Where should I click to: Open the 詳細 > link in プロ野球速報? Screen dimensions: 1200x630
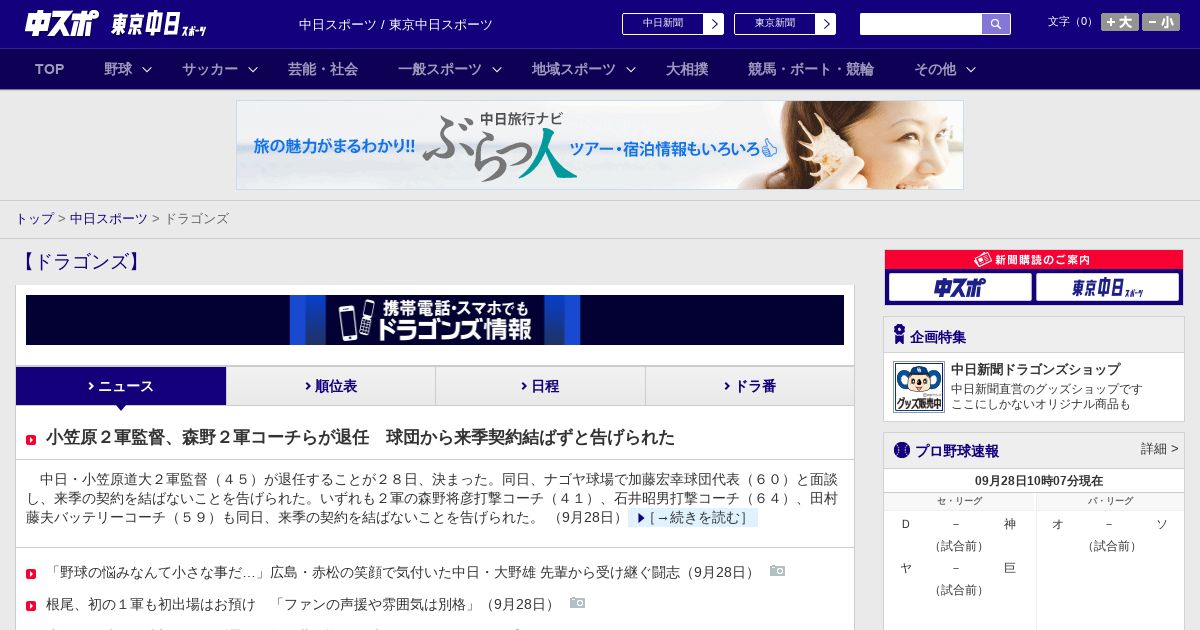[x=1160, y=449]
